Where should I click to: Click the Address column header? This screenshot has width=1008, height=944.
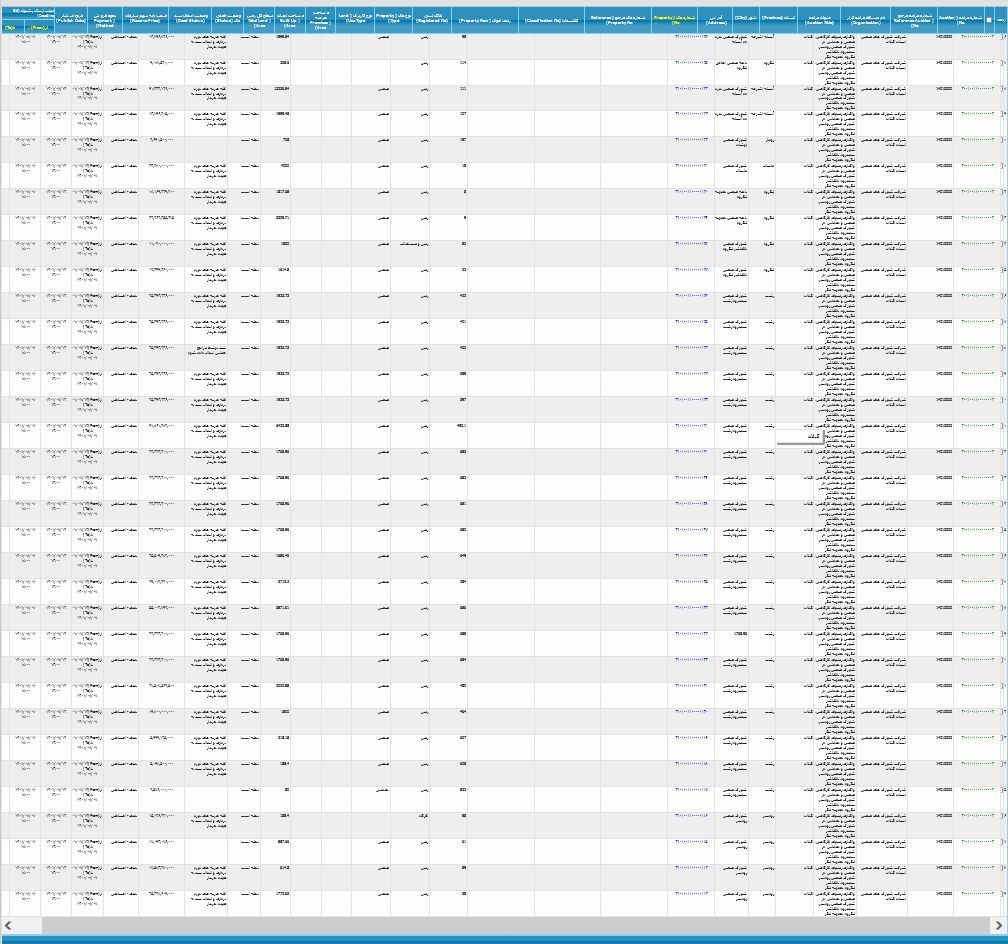715,20
